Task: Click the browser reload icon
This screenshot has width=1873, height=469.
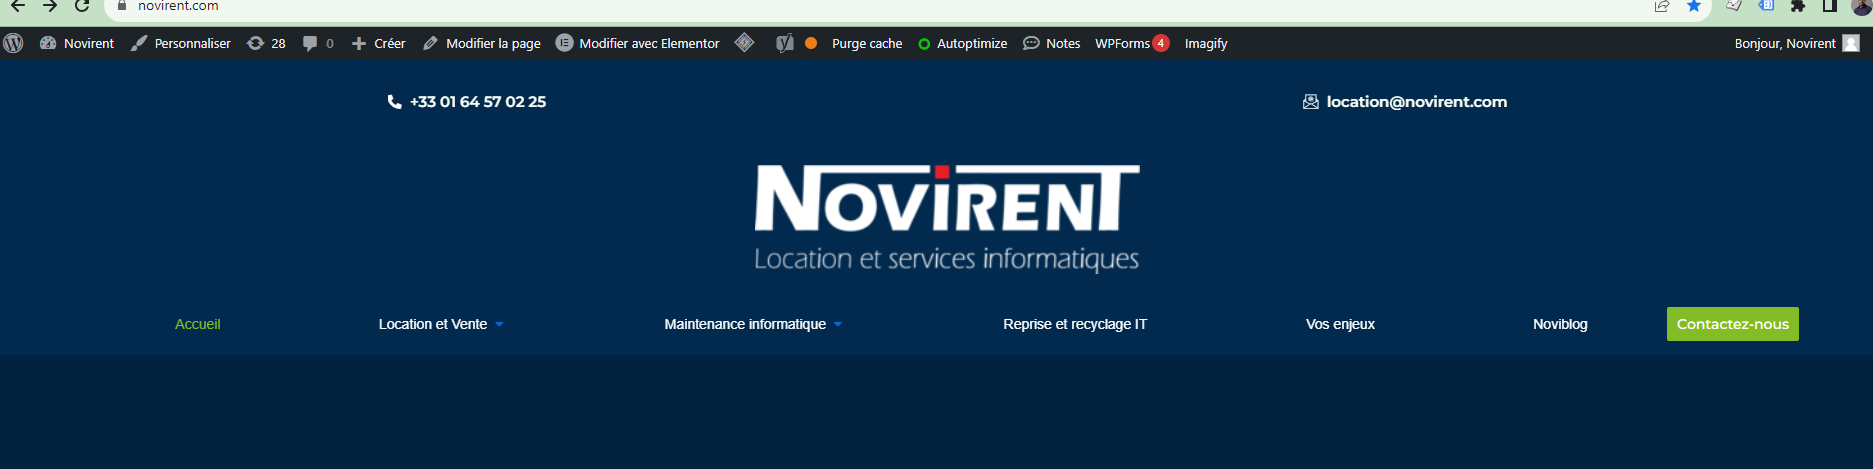Action: [82, 6]
